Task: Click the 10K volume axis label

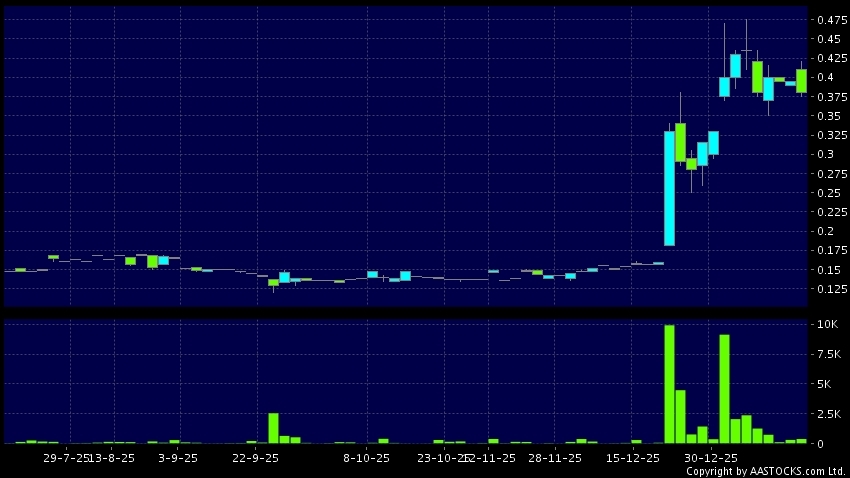Action: [826, 325]
